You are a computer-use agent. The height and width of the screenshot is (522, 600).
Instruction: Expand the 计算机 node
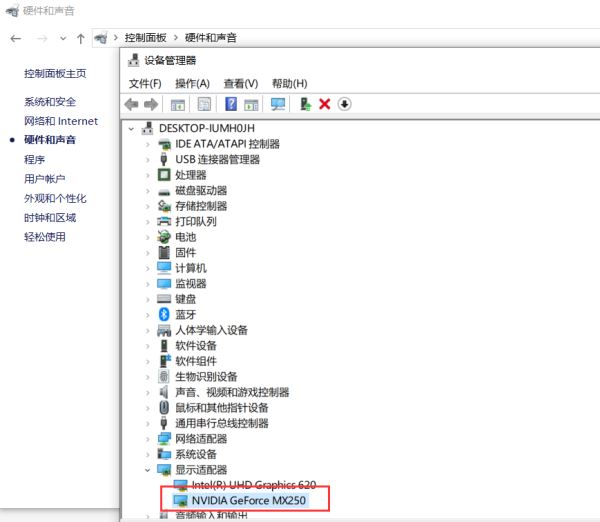click(x=148, y=268)
